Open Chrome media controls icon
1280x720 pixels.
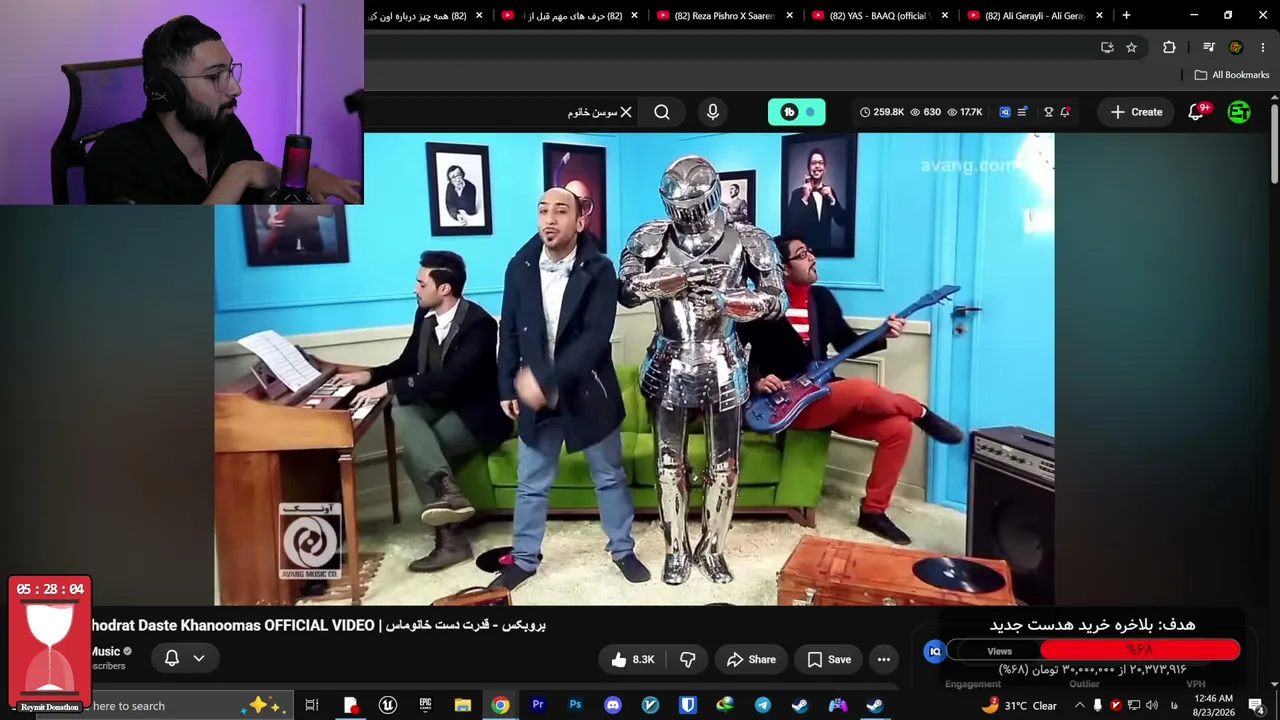[1208, 47]
